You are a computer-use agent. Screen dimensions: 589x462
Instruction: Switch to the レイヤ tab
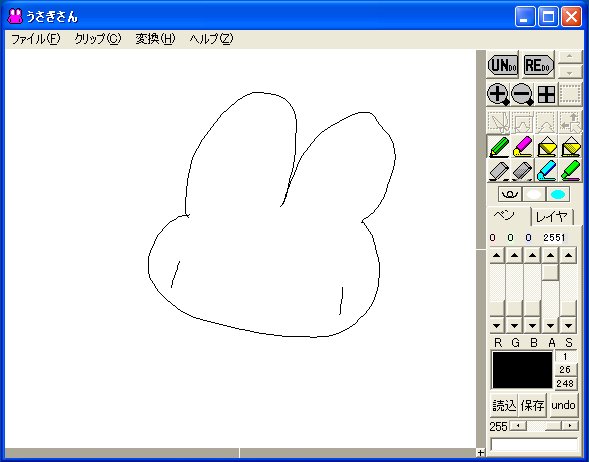coord(551,217)
